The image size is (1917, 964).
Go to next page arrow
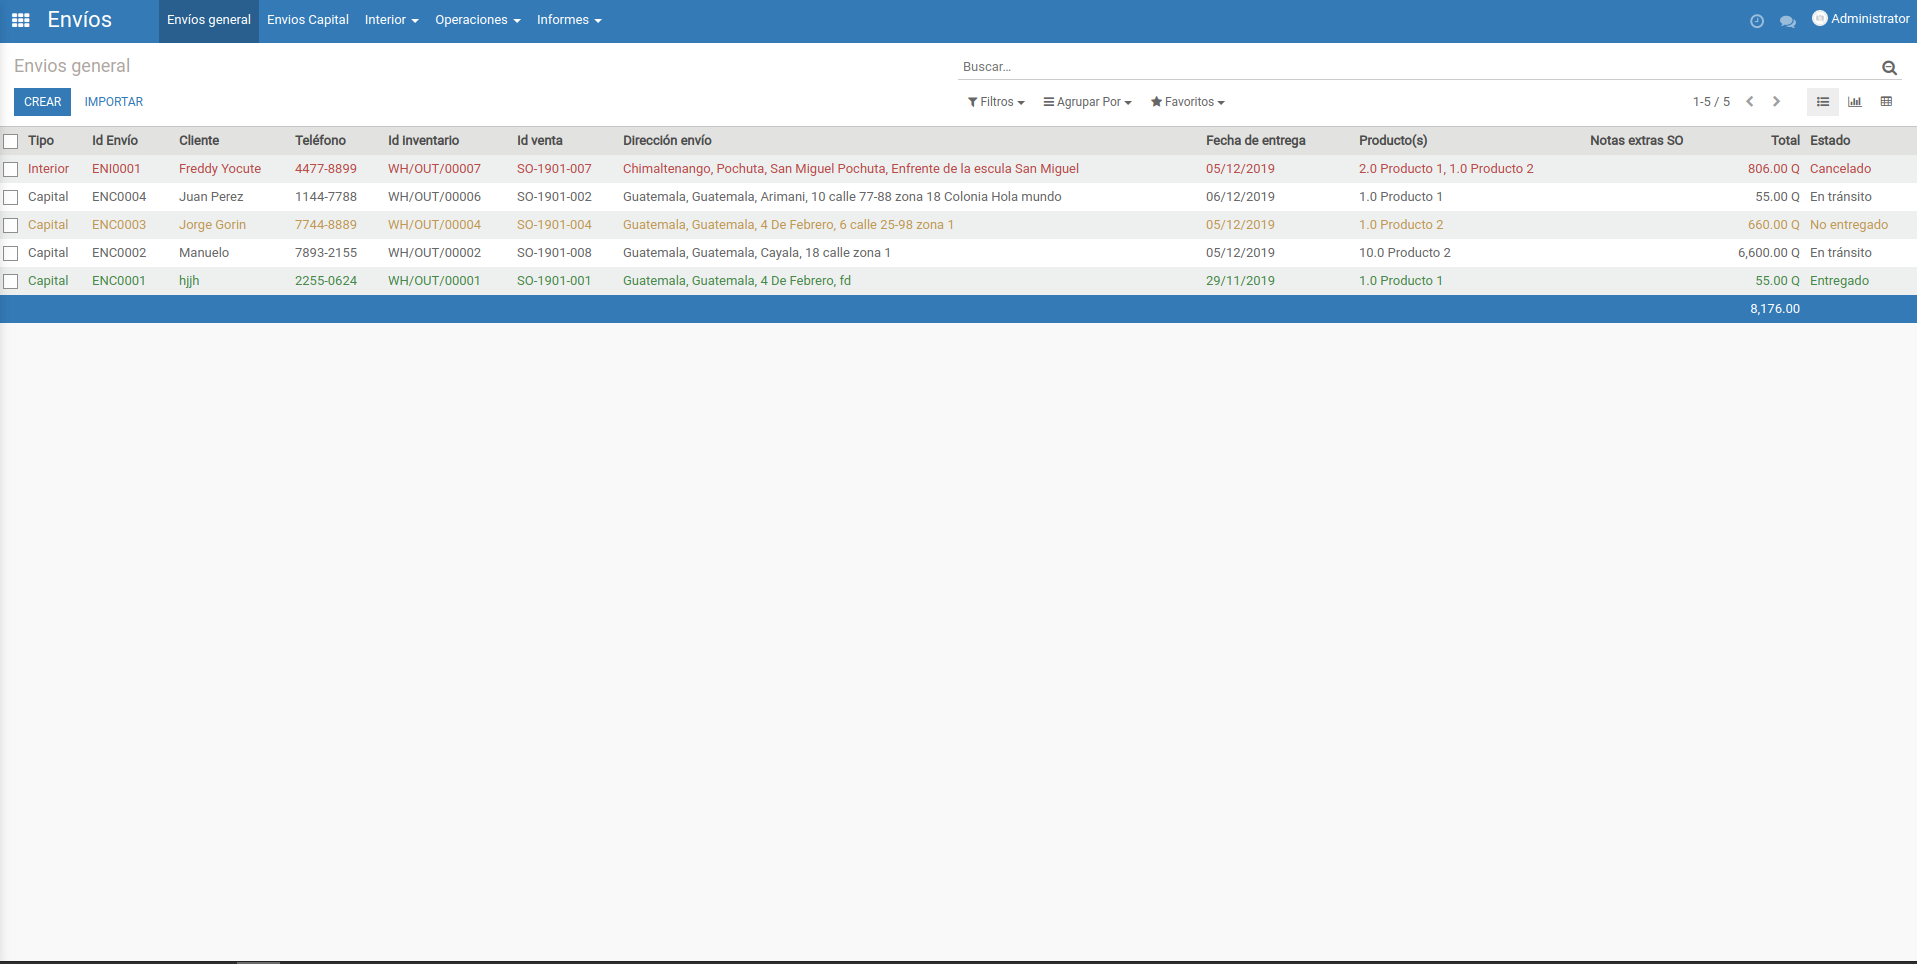pyautogui.click(x=1777, y=102)
